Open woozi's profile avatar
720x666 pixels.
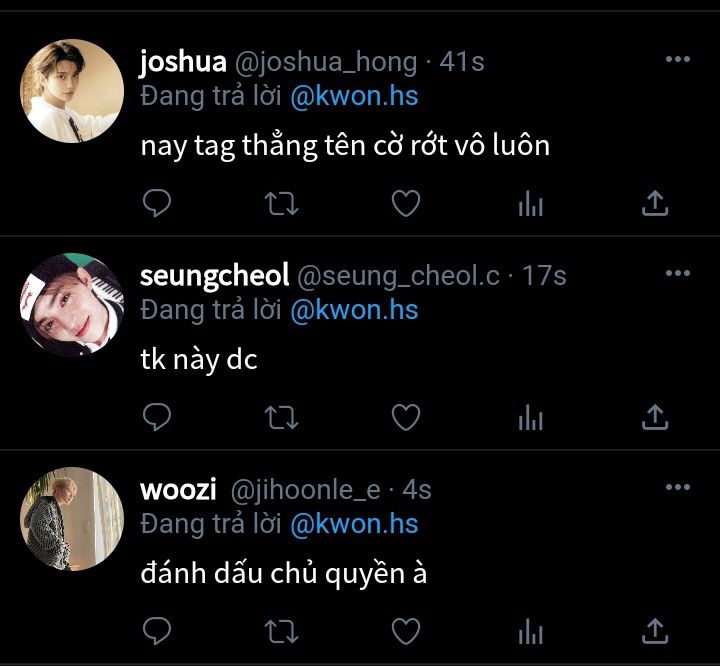[72, 519]
